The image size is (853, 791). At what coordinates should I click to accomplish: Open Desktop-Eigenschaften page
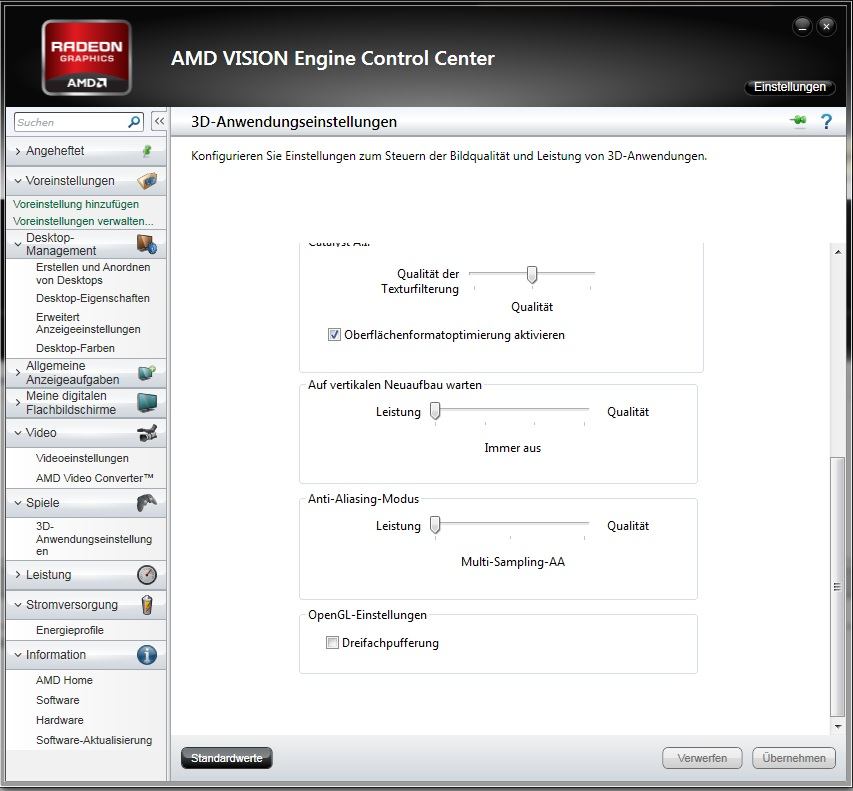[x=92, y=298]
